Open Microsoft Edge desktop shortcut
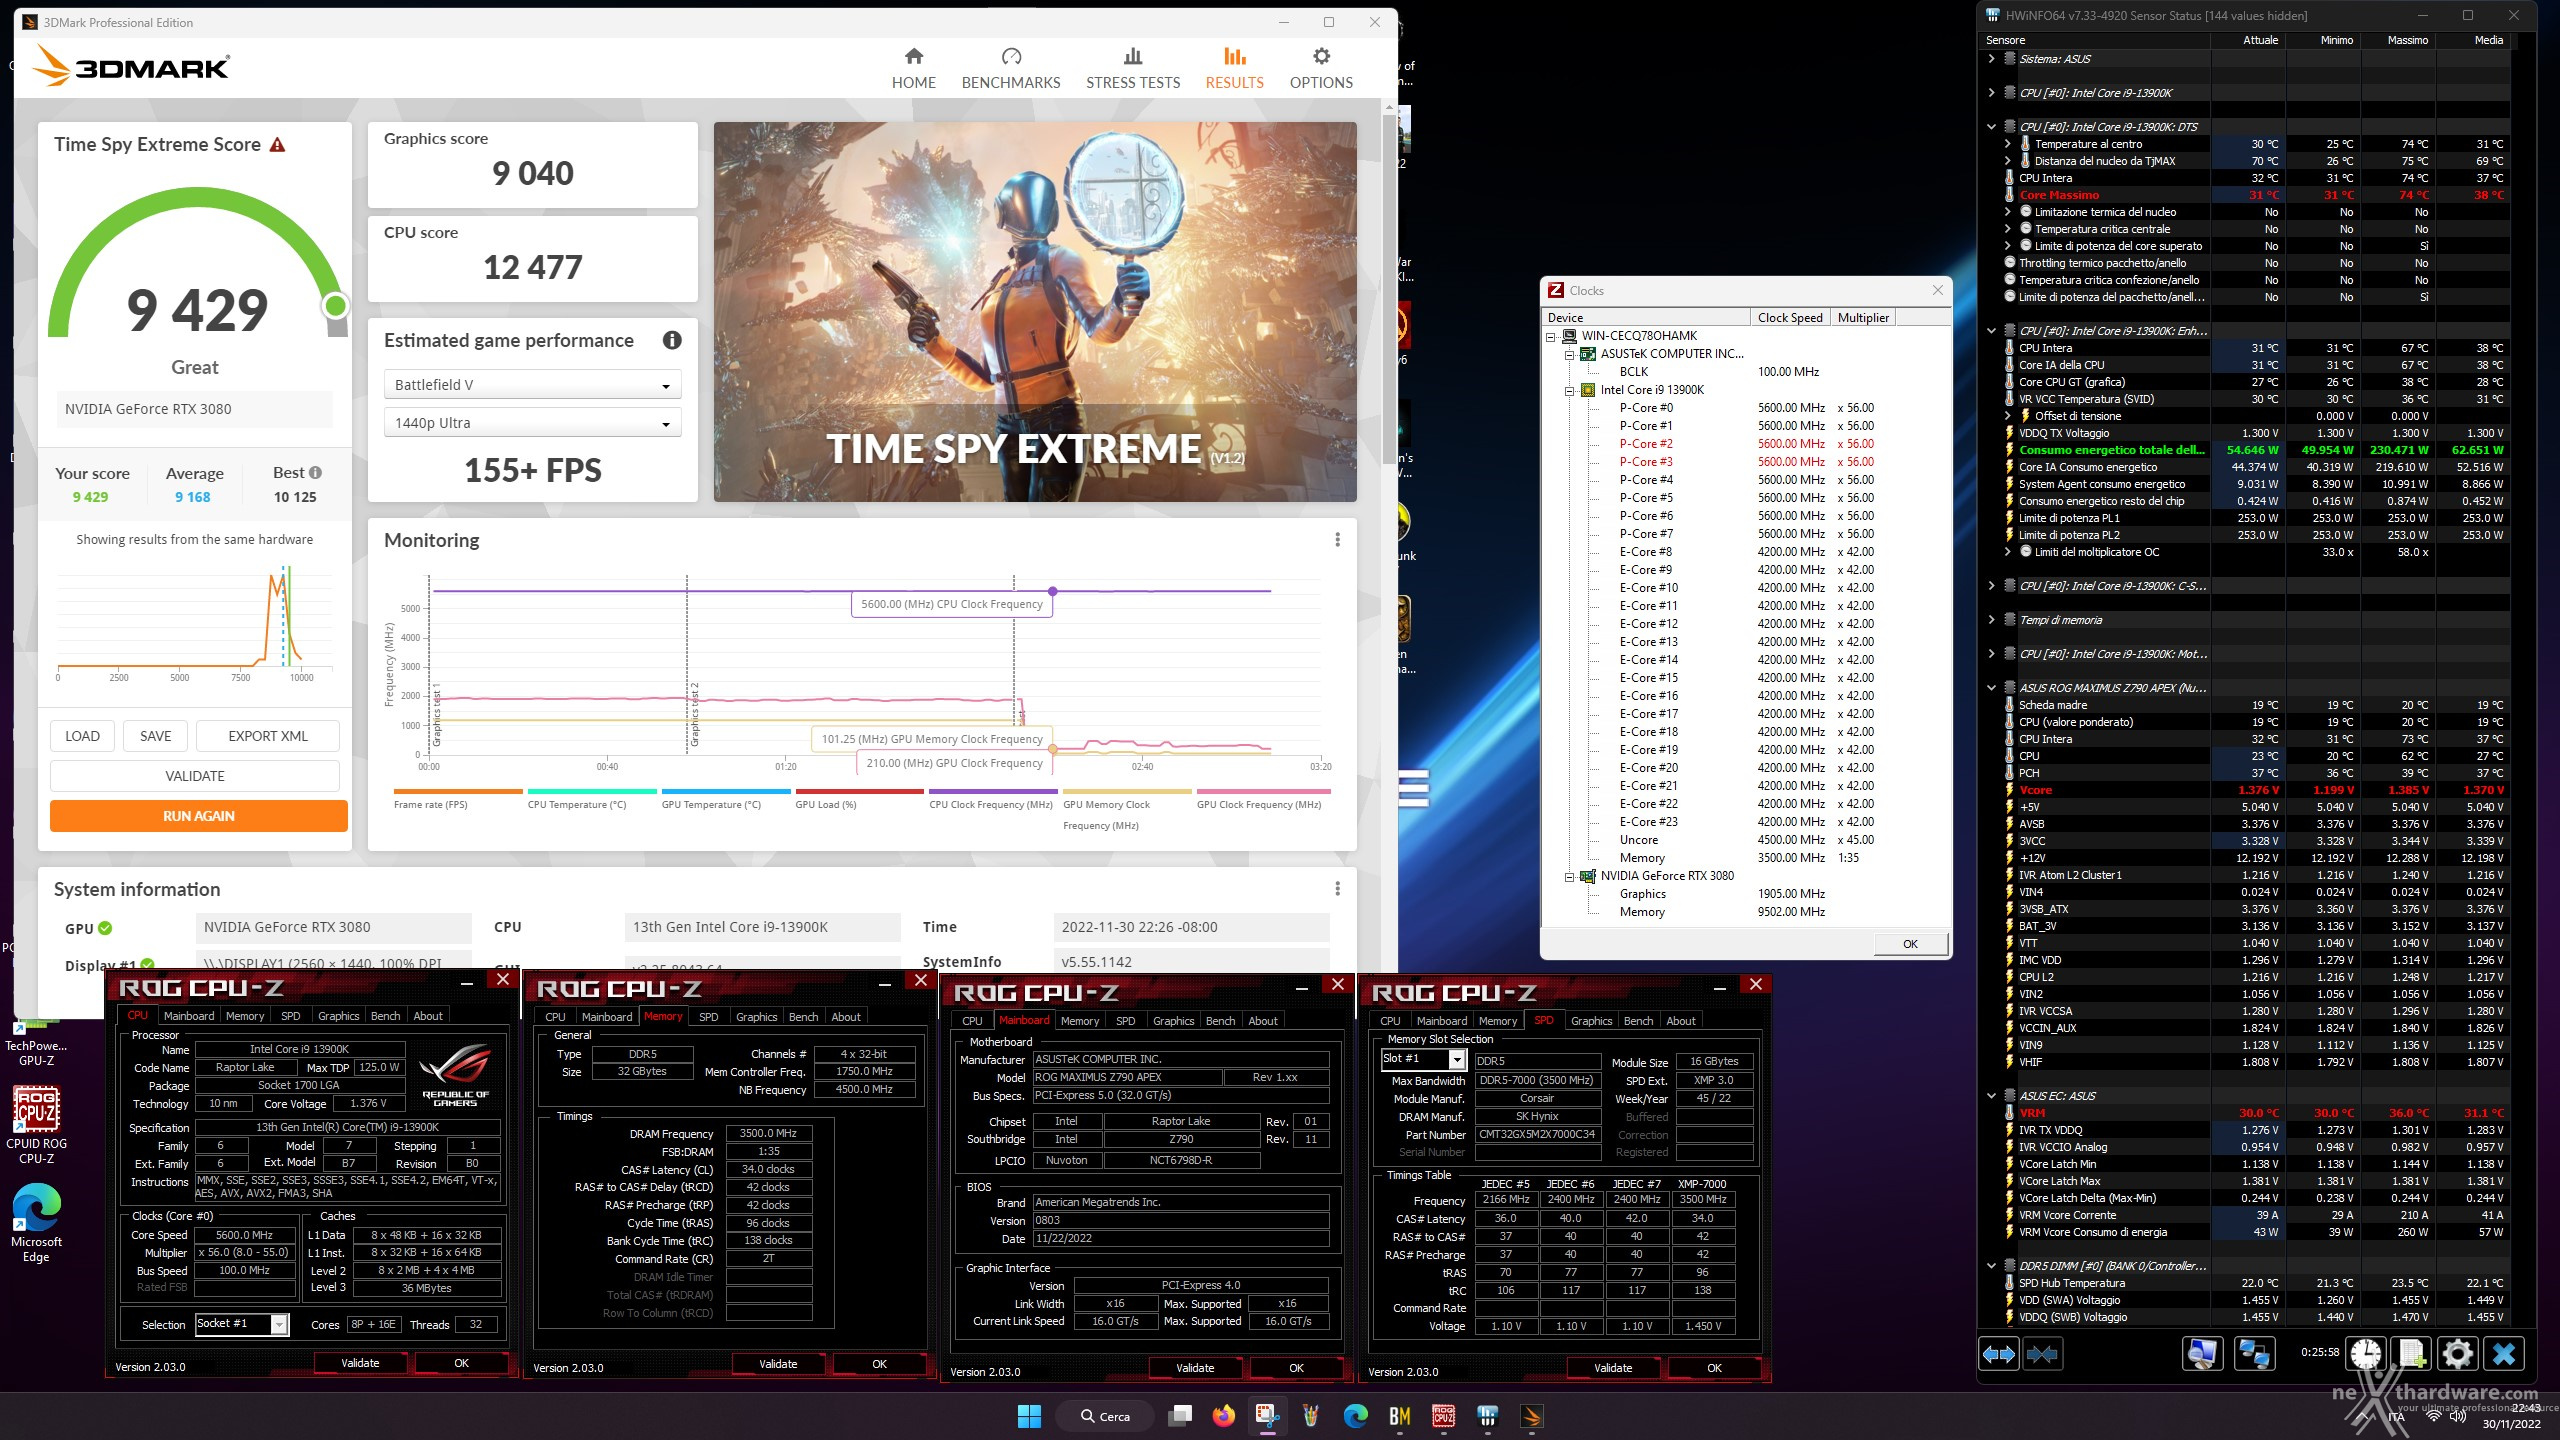 tap(37, 1224)
